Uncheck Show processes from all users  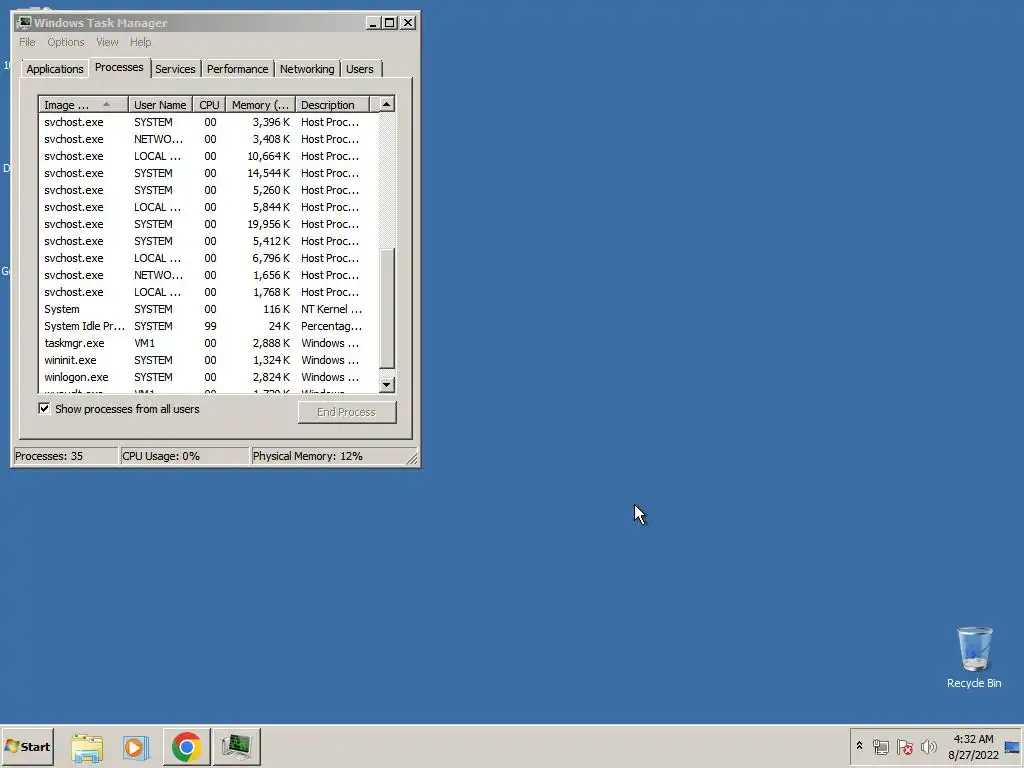click(44, 409)
